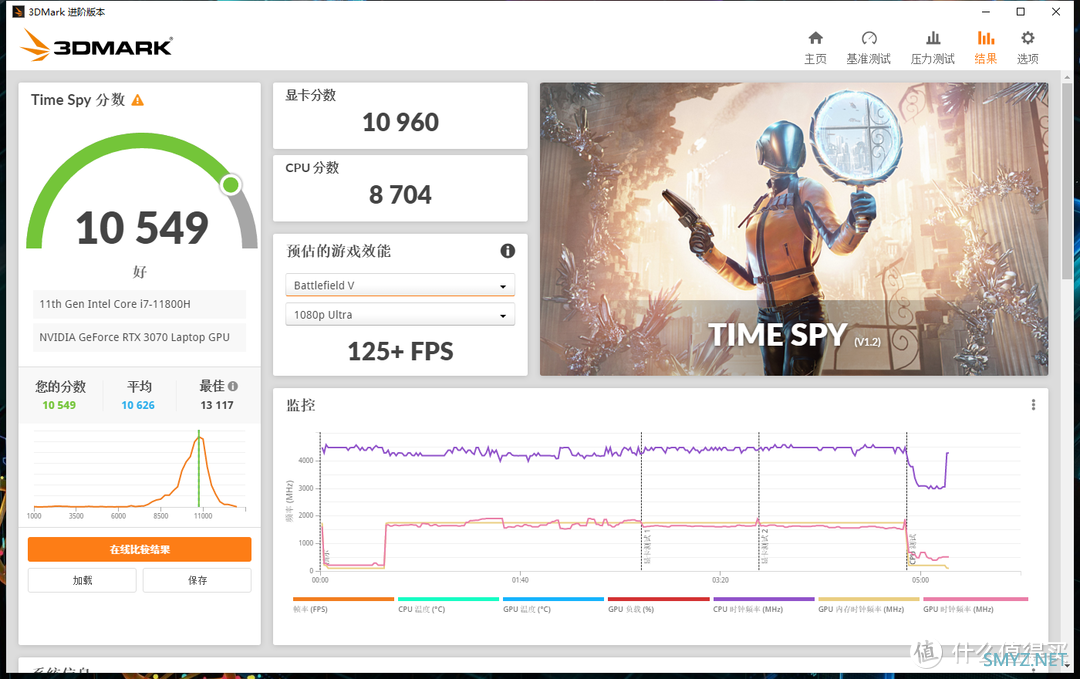Open the 1080p Ultra resolution dropdown
The height and width of the screenshot is (679, 1080).
tap(400, 315)
